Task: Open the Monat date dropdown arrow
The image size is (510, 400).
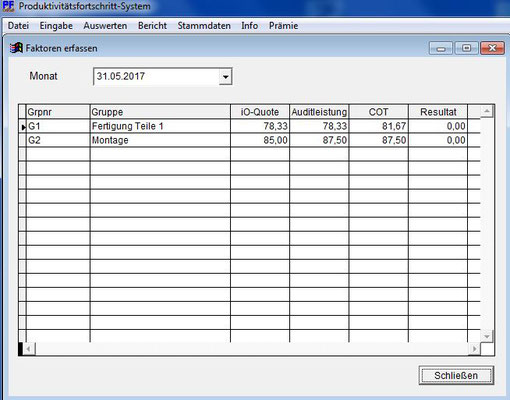Action: pyautogui.click(x=226, y=77)
